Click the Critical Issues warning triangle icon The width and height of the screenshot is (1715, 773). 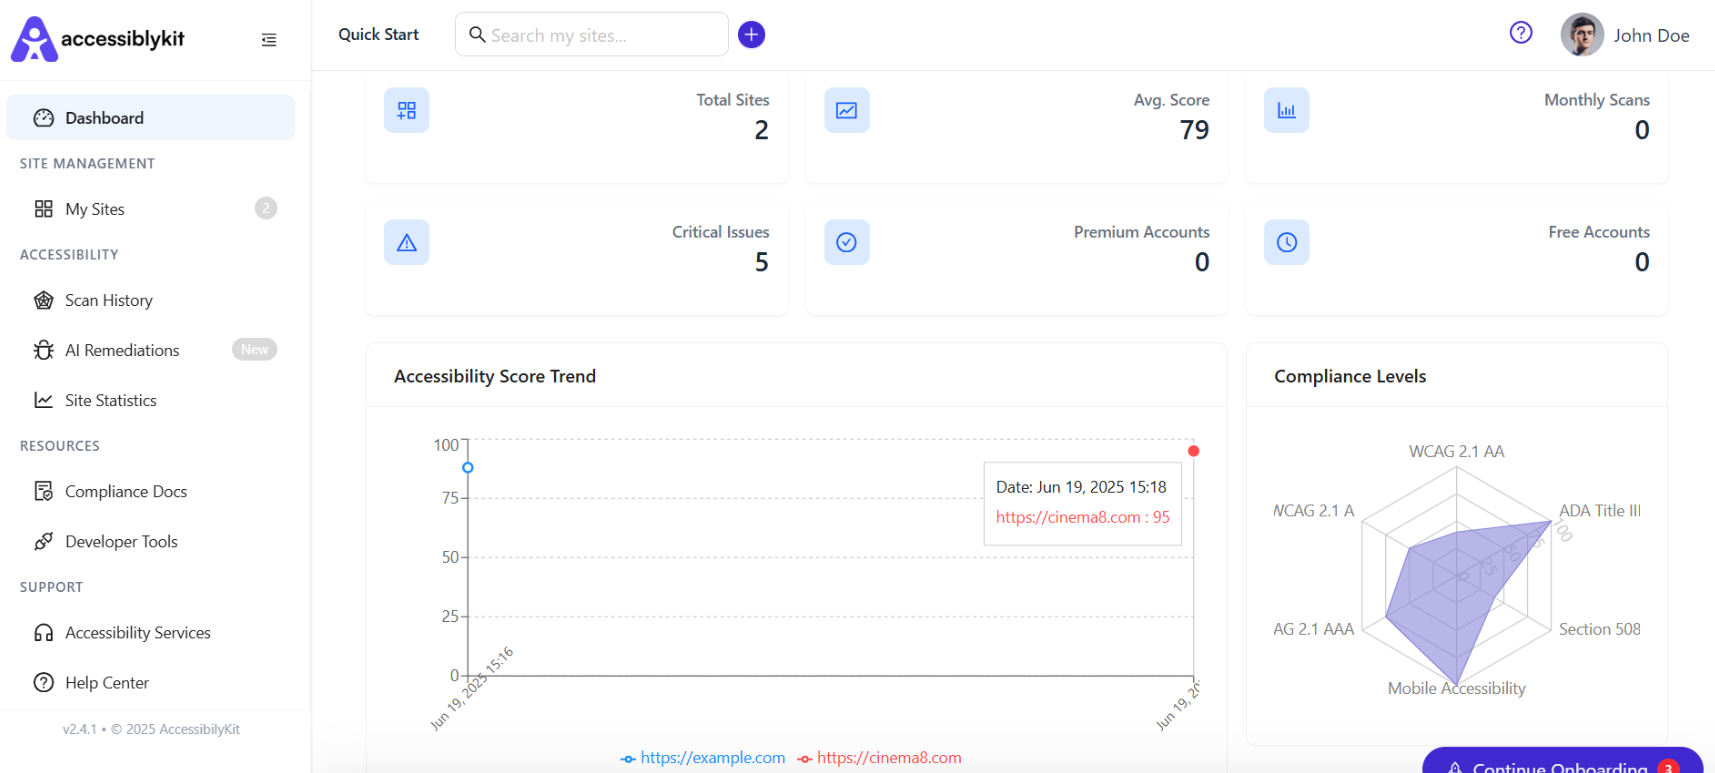coord(407,242)
